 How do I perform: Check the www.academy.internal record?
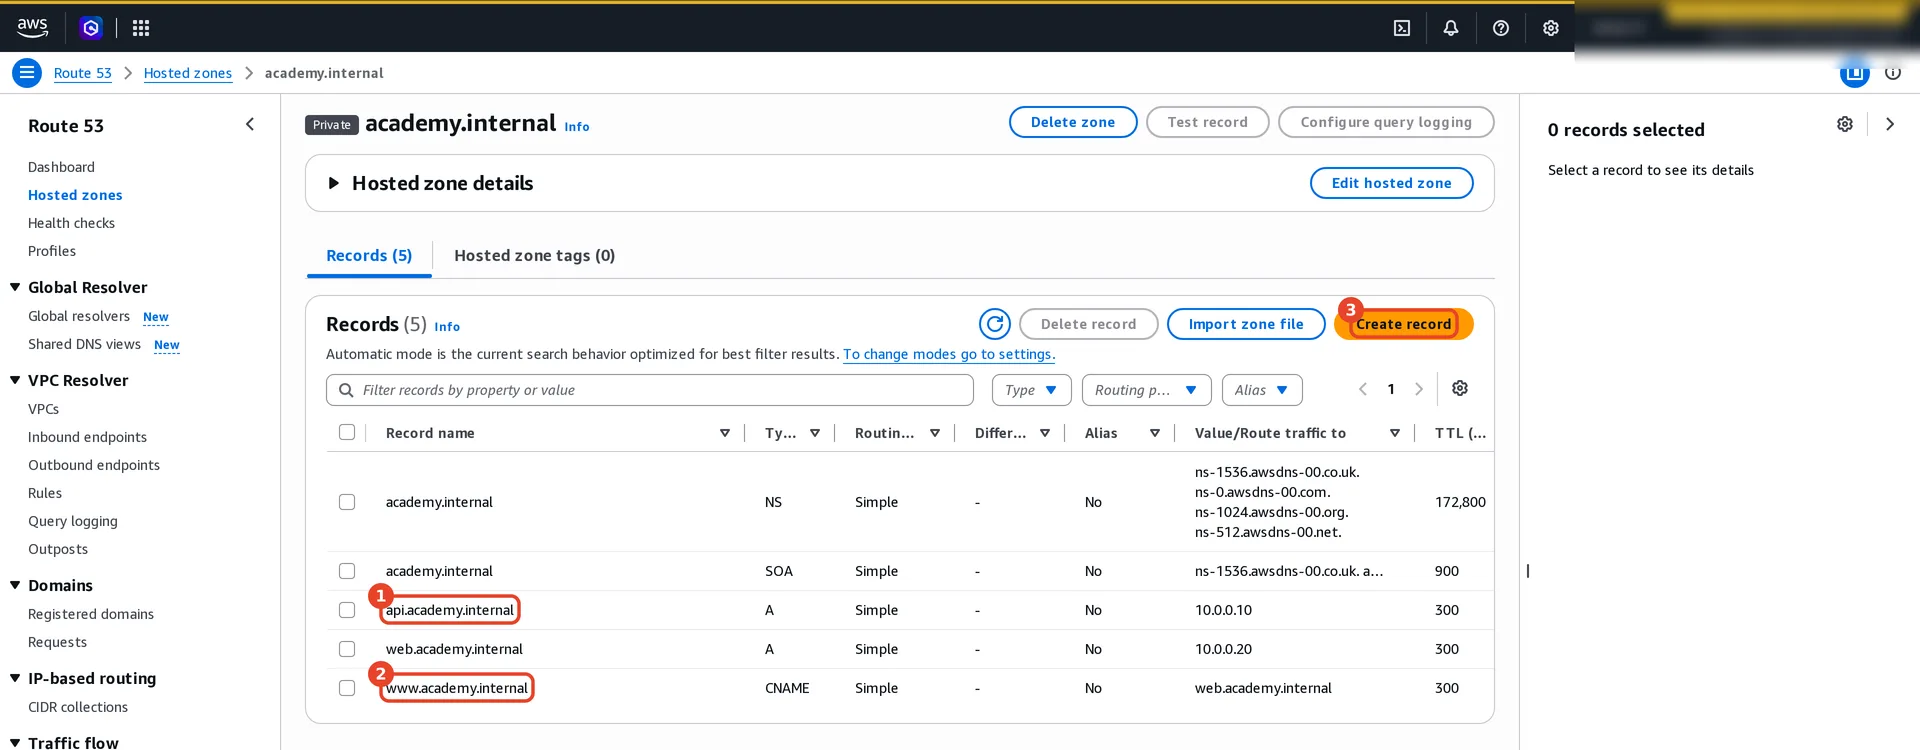(x=347, y=688)
